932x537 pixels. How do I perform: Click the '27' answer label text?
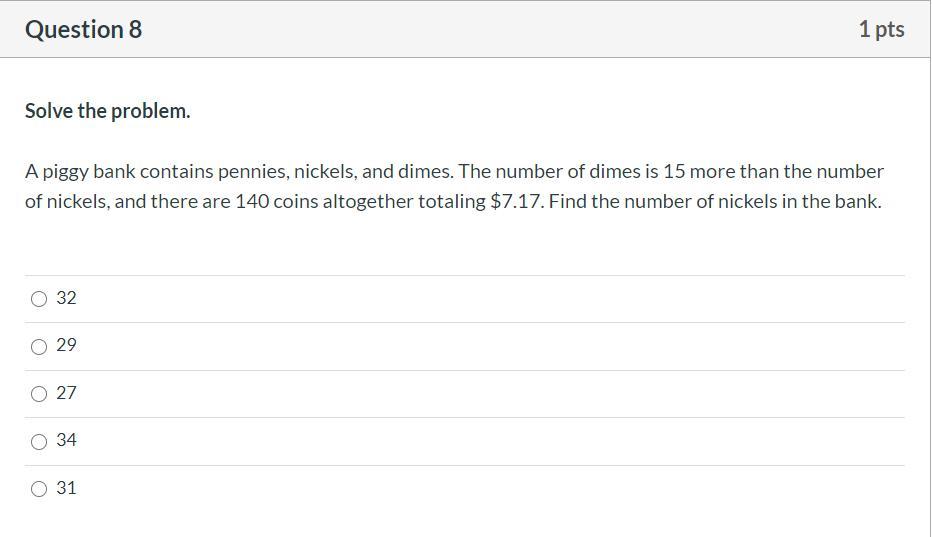pos(66,393)
